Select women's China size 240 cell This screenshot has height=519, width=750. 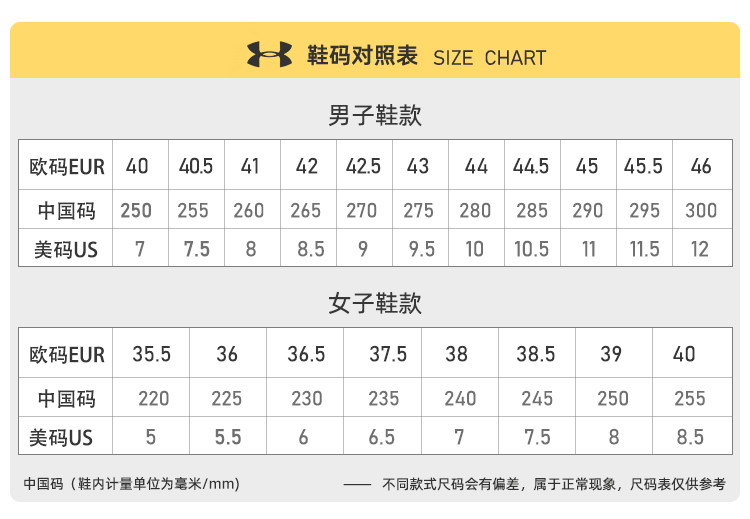click(459, 398)
